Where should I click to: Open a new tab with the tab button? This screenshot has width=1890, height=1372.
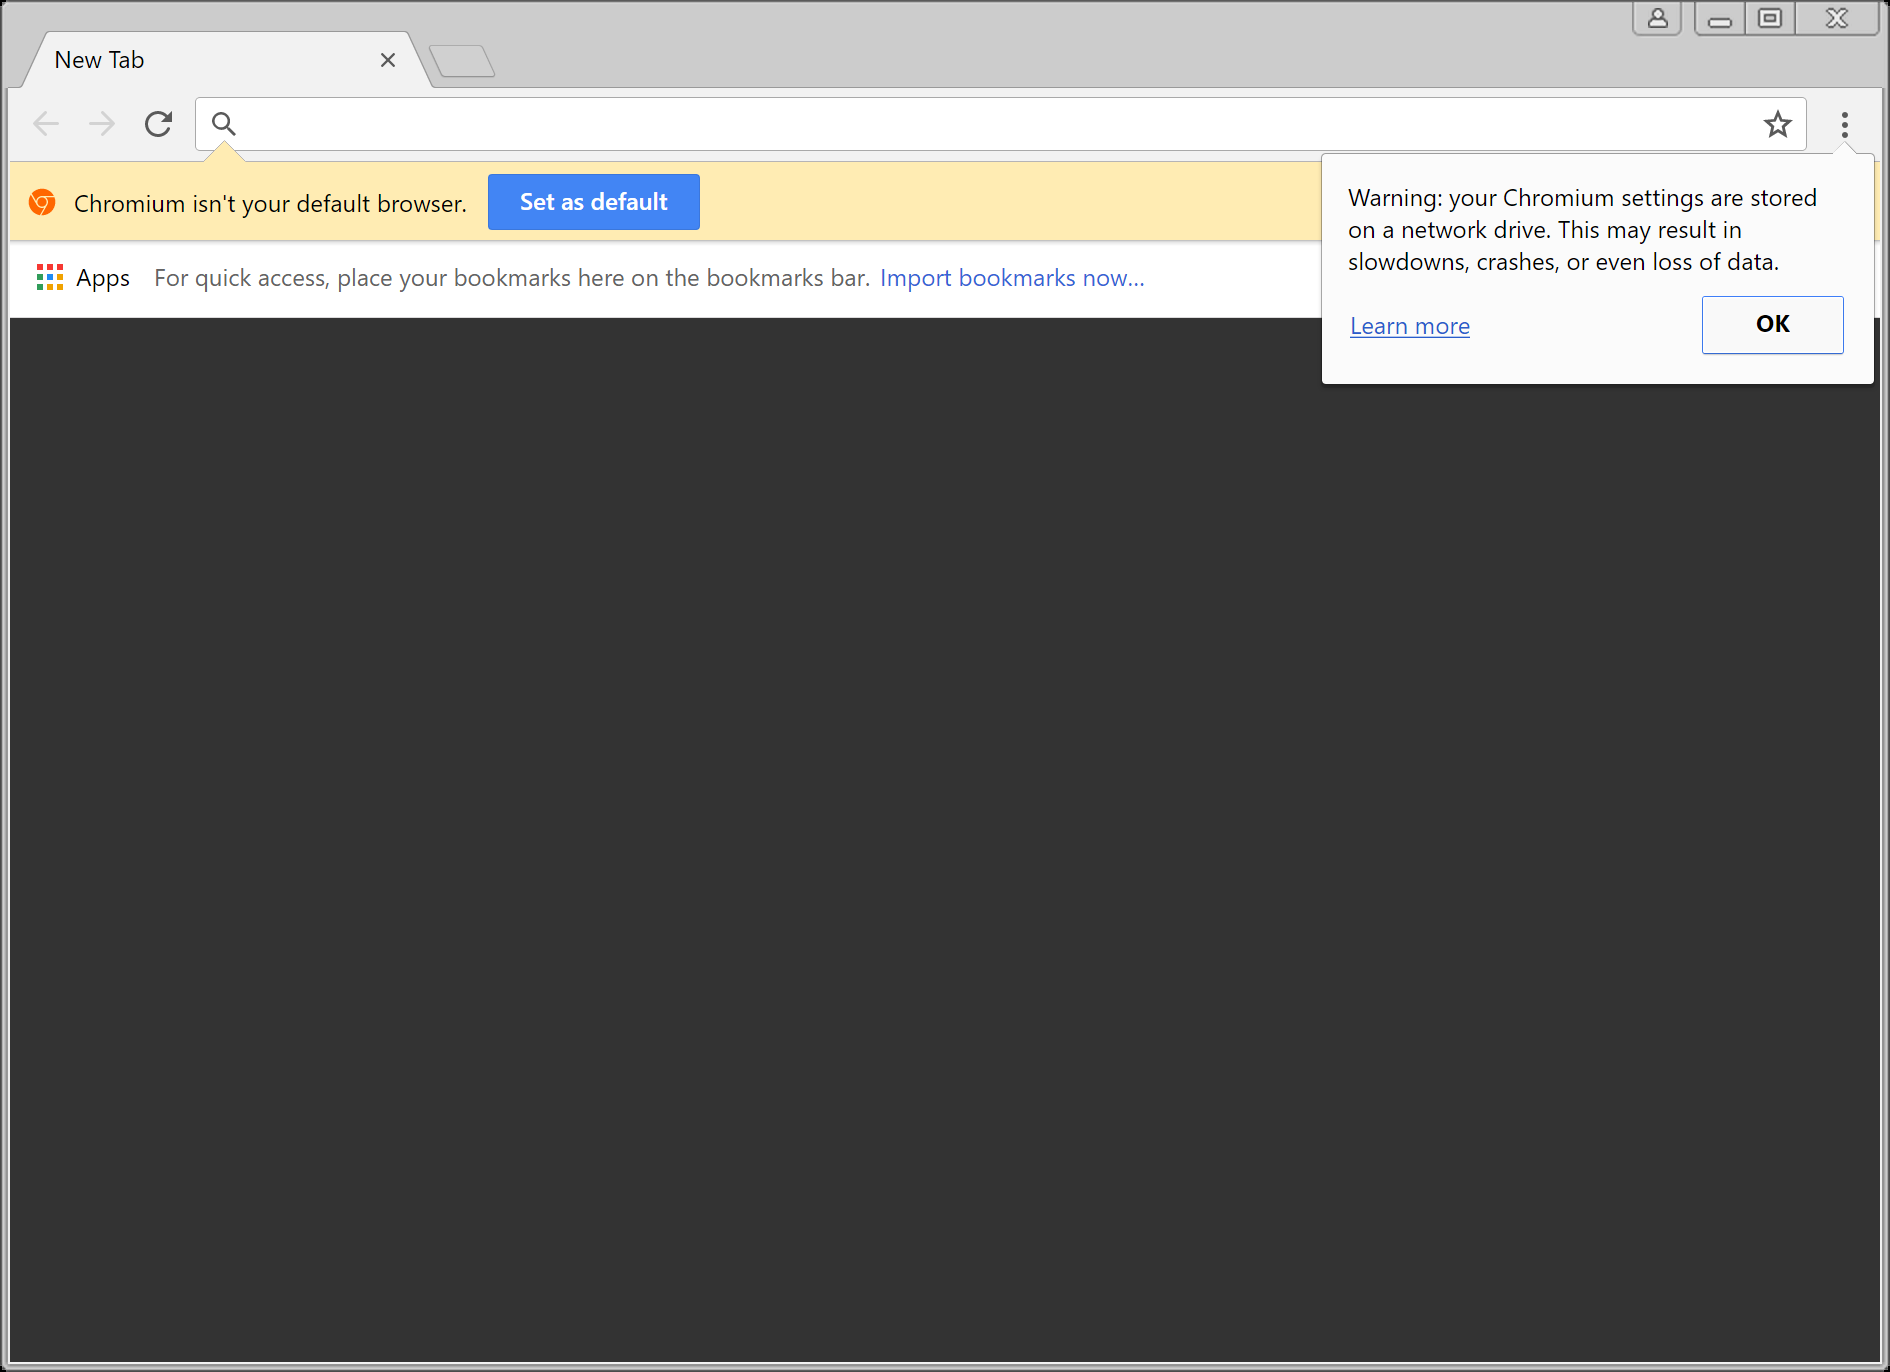(462, 61)
